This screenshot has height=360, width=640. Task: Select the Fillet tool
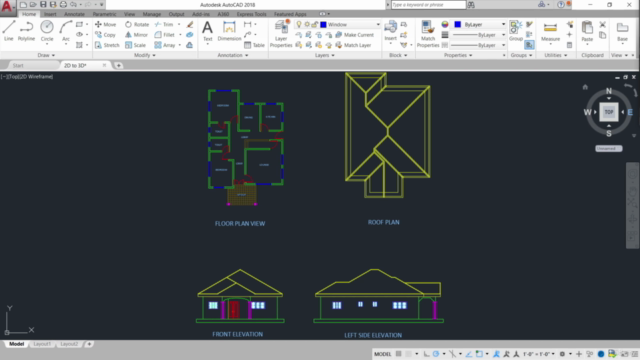pyautogui.click(x=165, y=35)
